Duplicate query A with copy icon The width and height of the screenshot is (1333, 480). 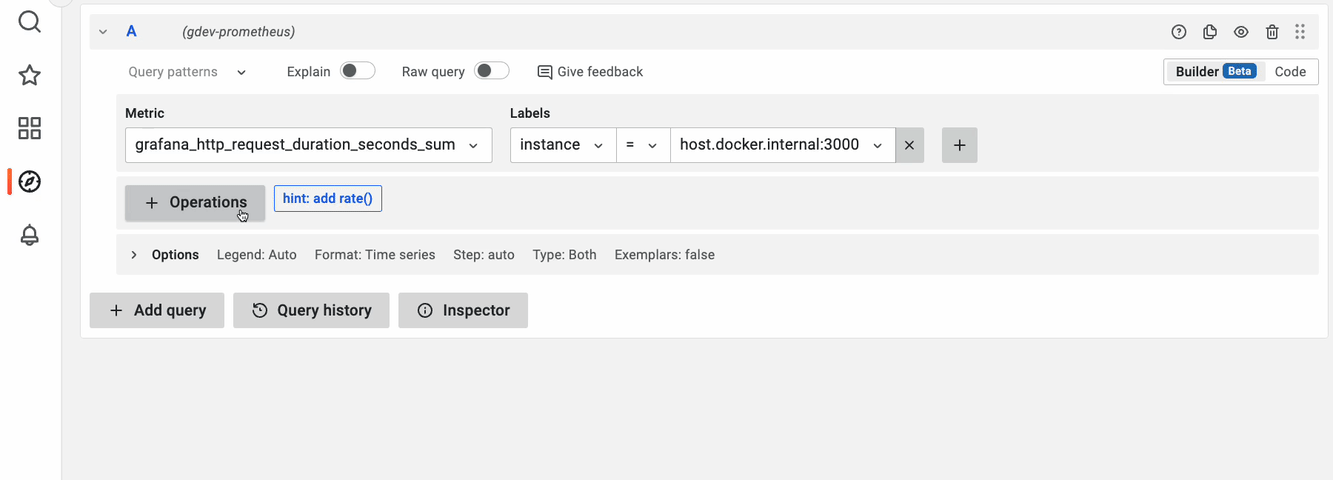tap(1210, 32)
